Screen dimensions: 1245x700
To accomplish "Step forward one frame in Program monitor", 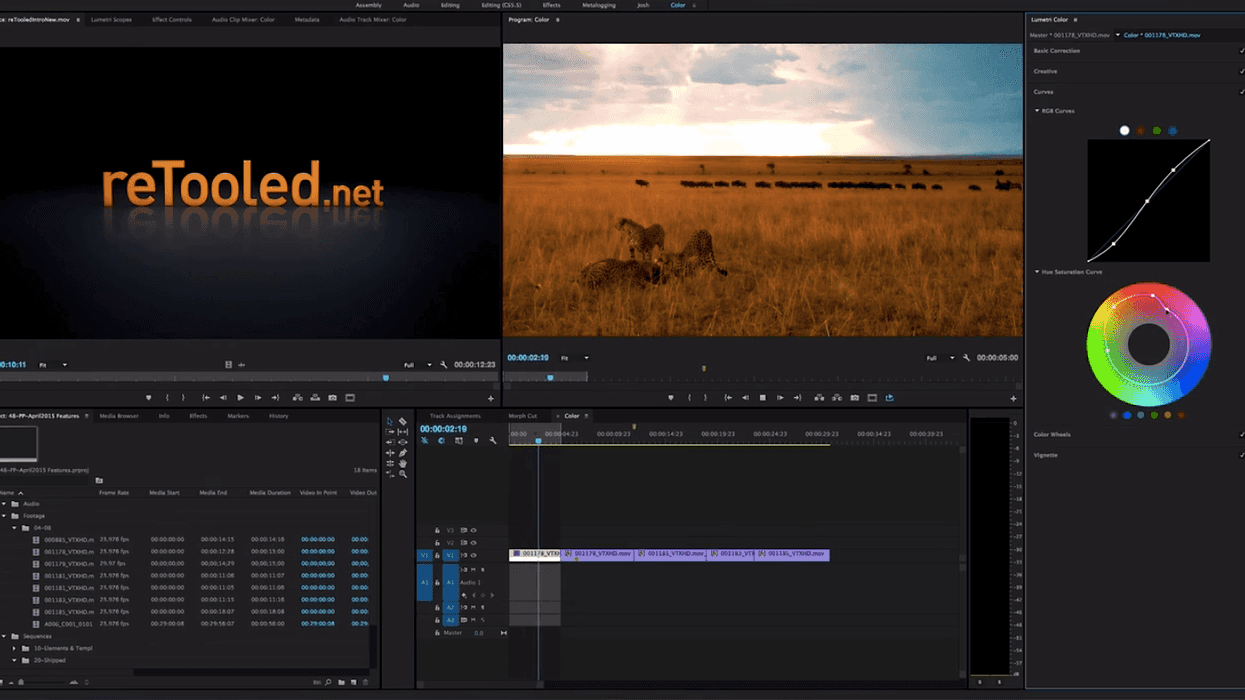I will coord(780,398).
